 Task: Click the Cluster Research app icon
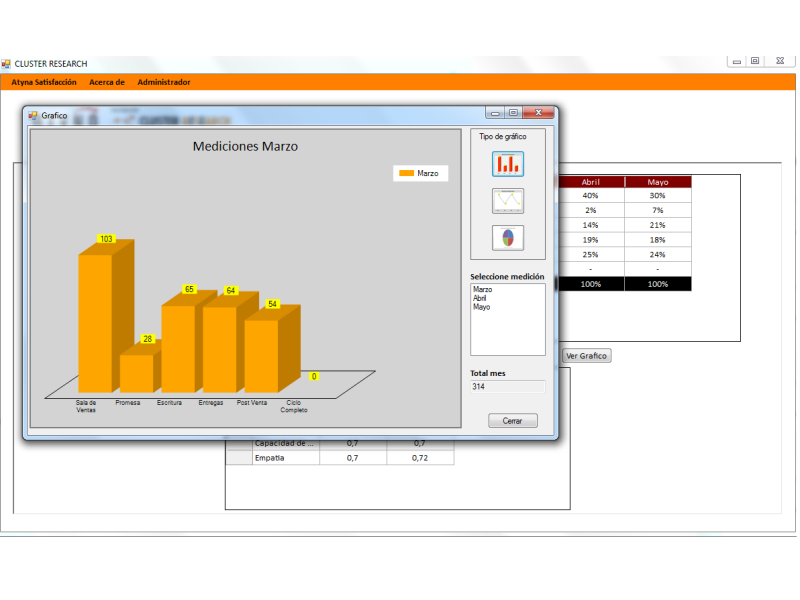[6, 64]
